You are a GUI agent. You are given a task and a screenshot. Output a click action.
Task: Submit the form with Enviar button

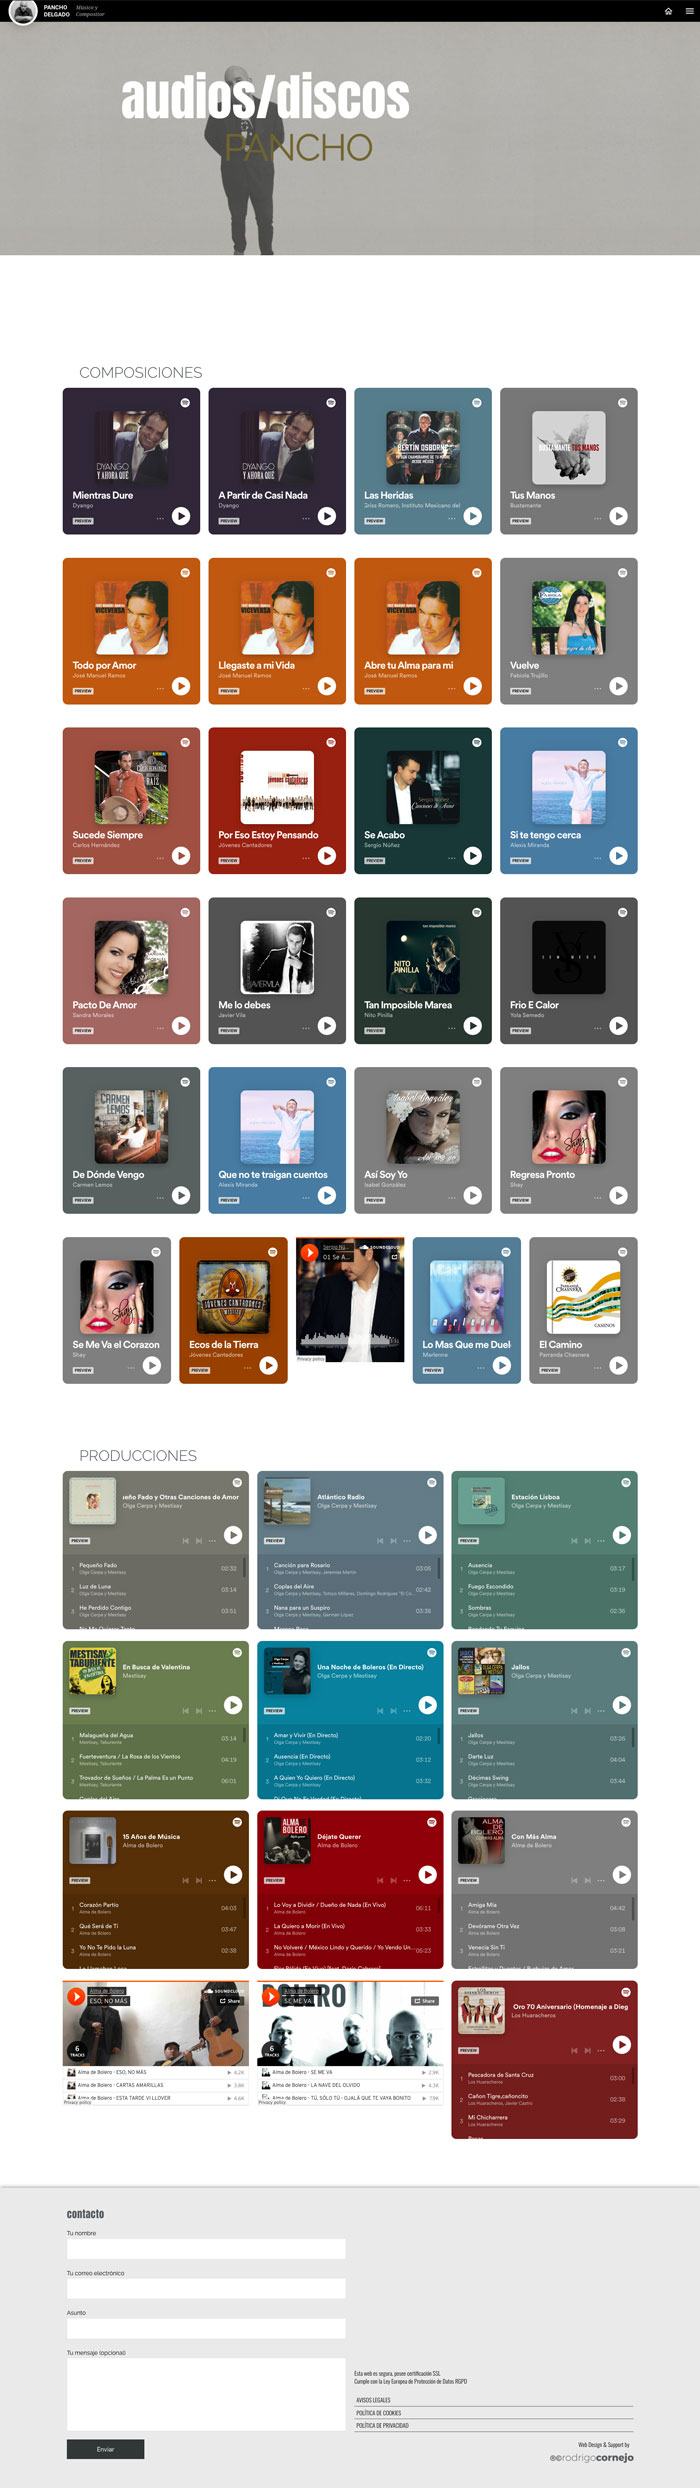coord(105,2449)
